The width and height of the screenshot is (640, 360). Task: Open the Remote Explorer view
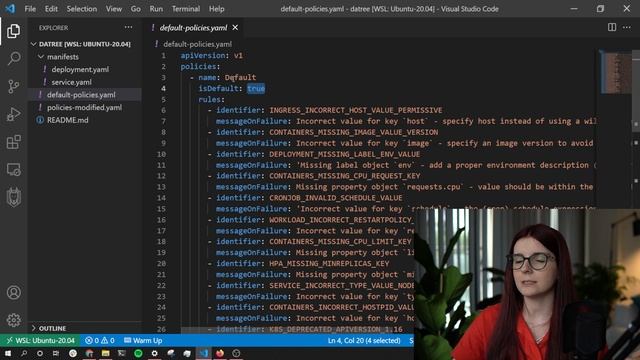click(13, 170)
